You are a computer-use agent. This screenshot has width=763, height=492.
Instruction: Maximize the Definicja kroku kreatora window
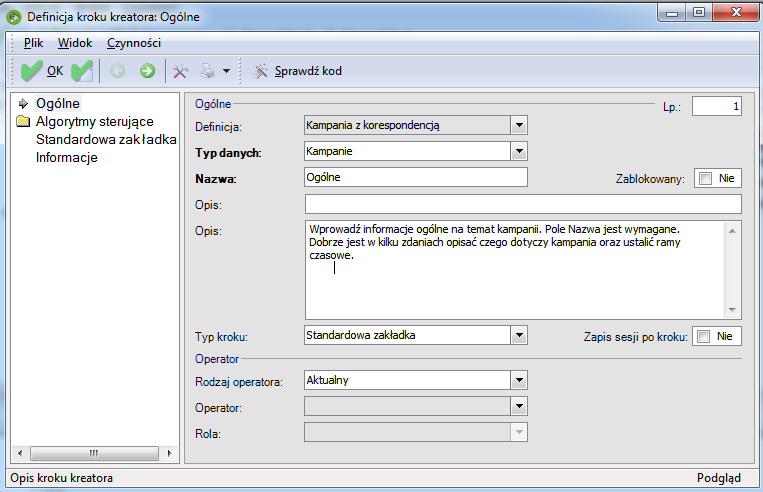(x=699, y=13)
